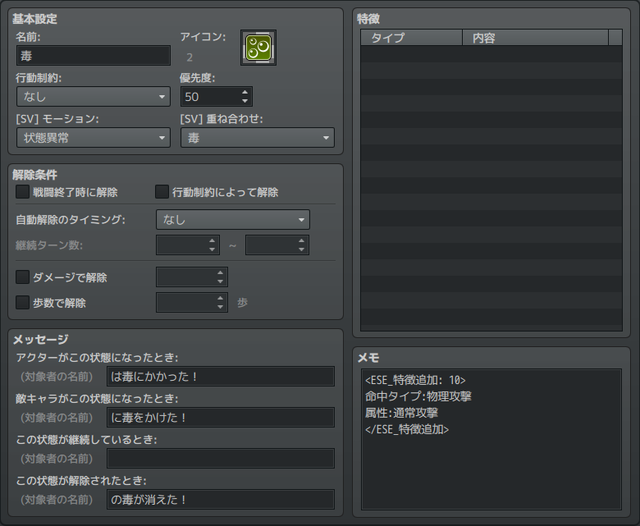Increase the 優先度 priority with the up arrow

click(245, 92)
